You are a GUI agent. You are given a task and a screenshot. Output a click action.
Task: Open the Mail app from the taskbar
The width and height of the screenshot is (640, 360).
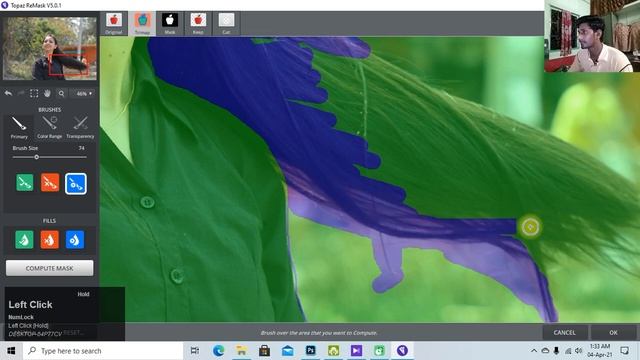pos(288,351)
